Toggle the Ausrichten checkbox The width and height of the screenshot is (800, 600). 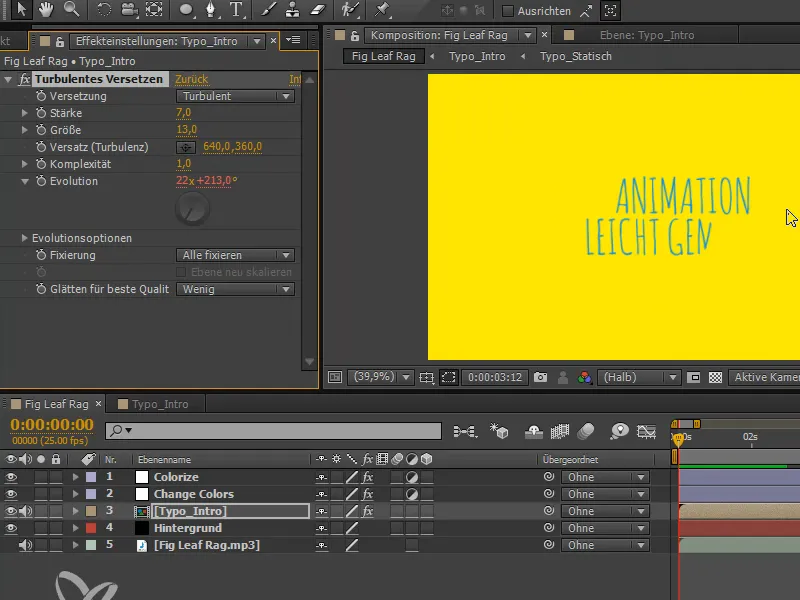point(508,11)
